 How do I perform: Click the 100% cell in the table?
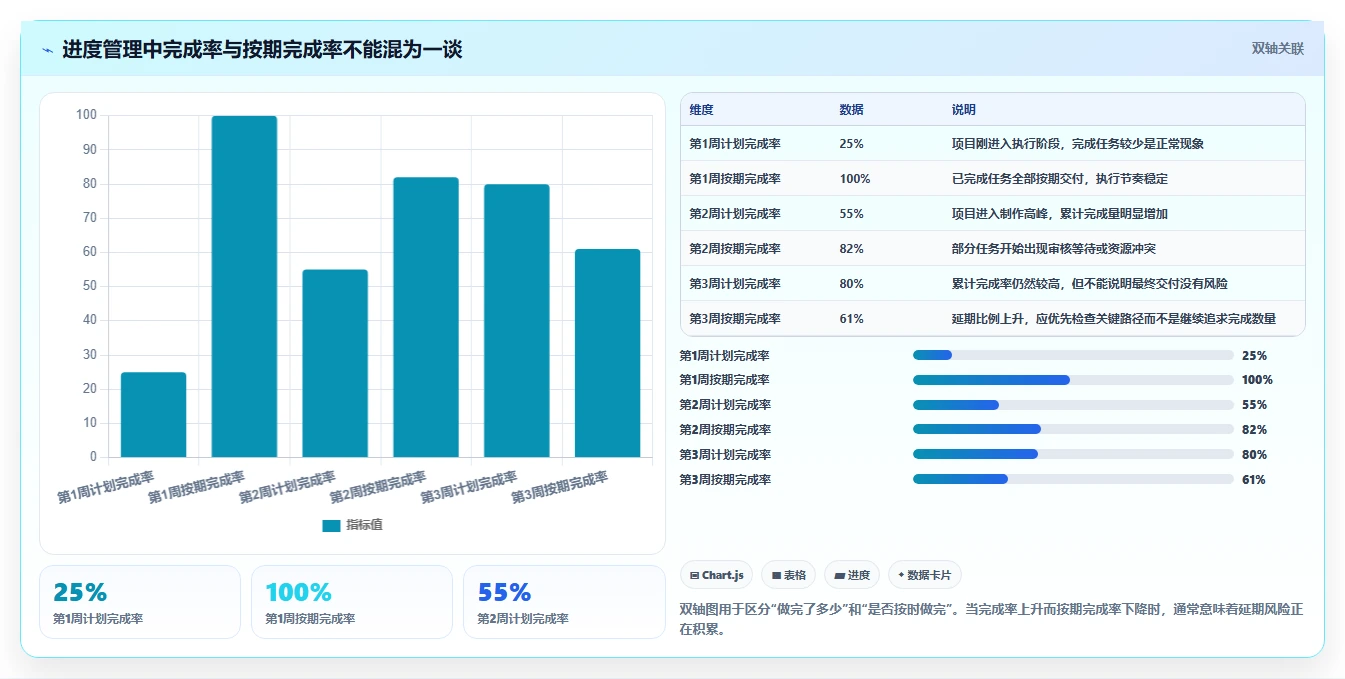click(855, 179)
